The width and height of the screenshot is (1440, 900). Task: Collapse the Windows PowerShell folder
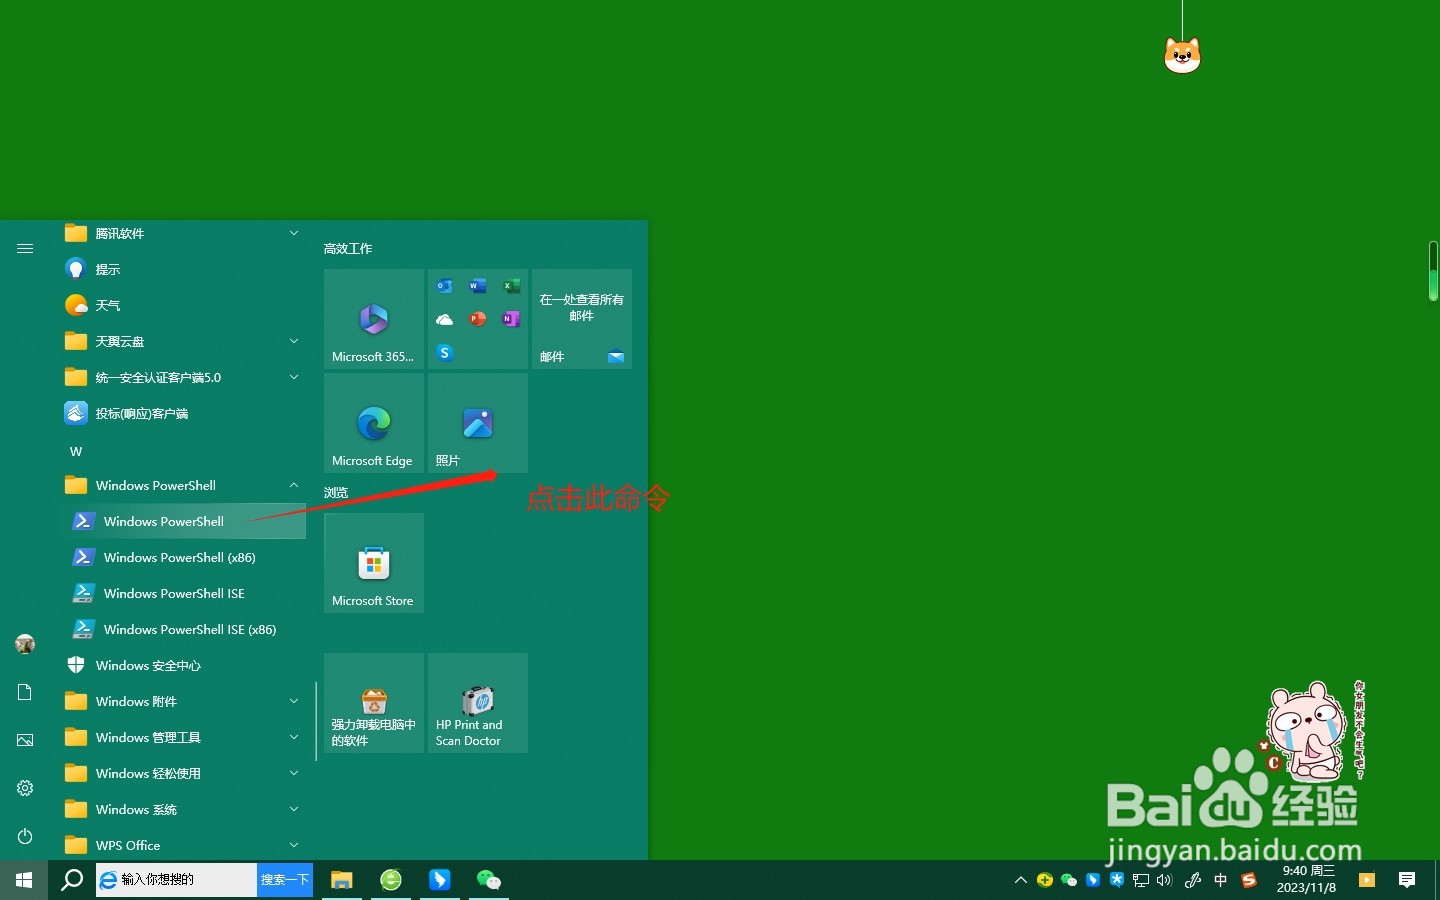[x=185, y=485]
